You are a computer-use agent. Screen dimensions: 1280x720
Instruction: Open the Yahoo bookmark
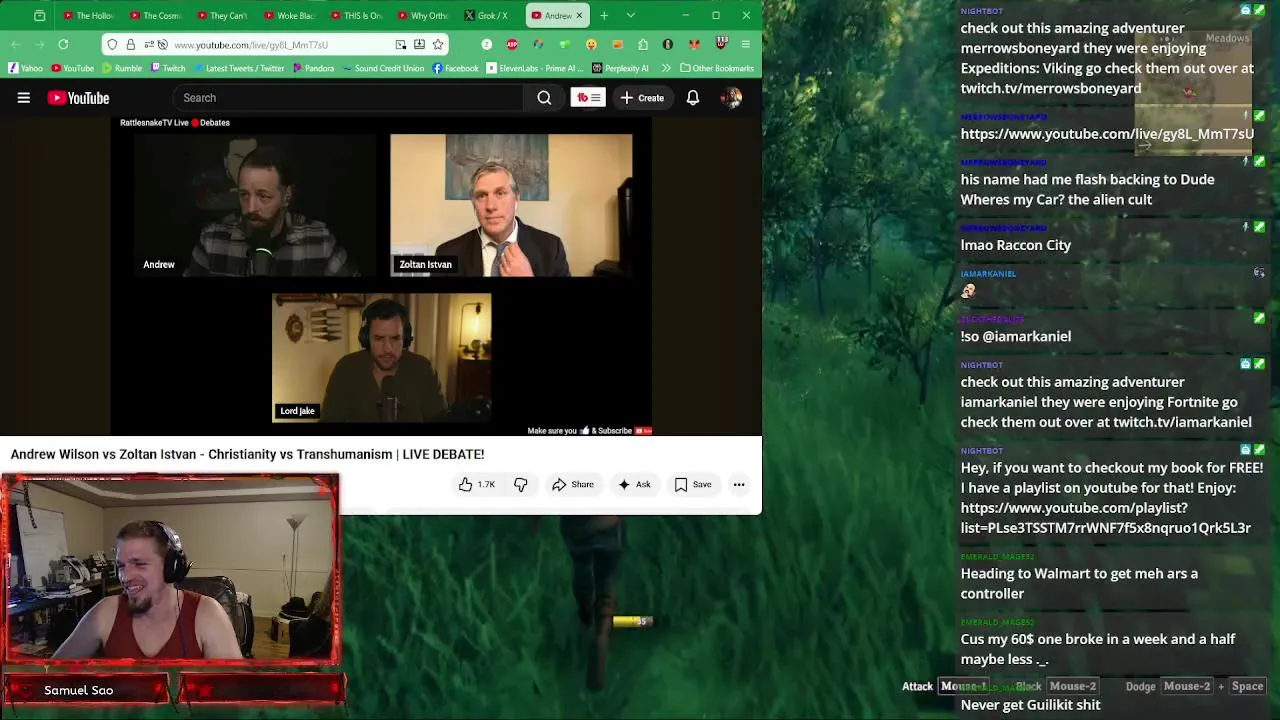(26, 68)
